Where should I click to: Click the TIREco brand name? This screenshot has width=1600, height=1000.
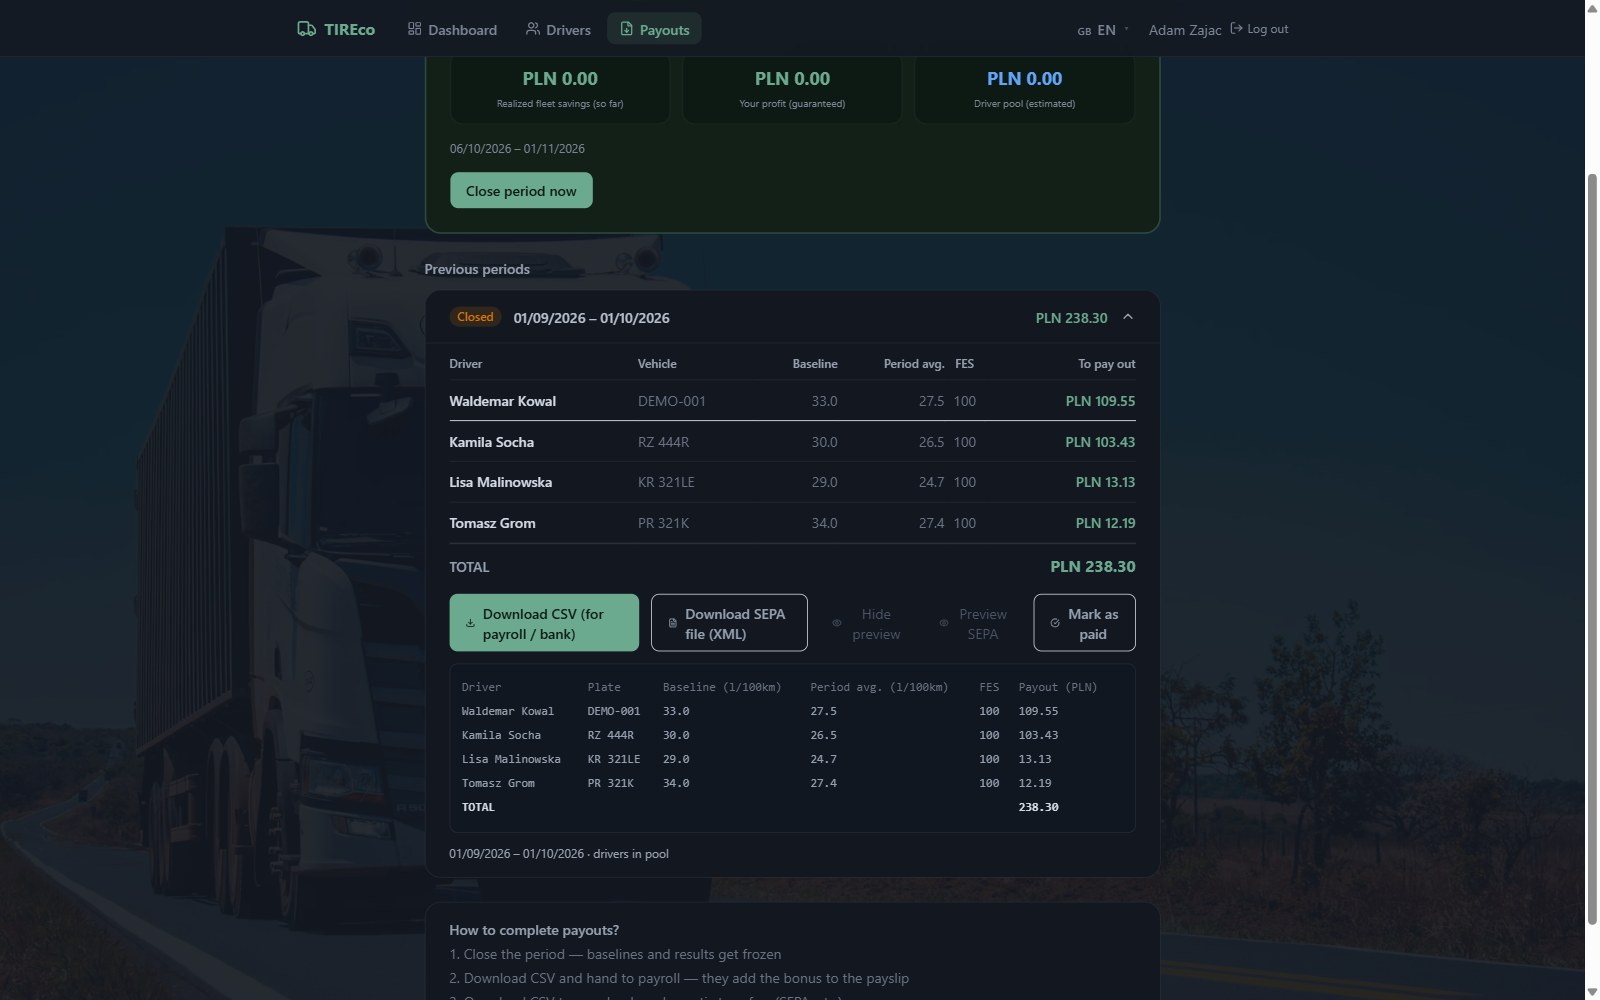click(x=349, y=30)
